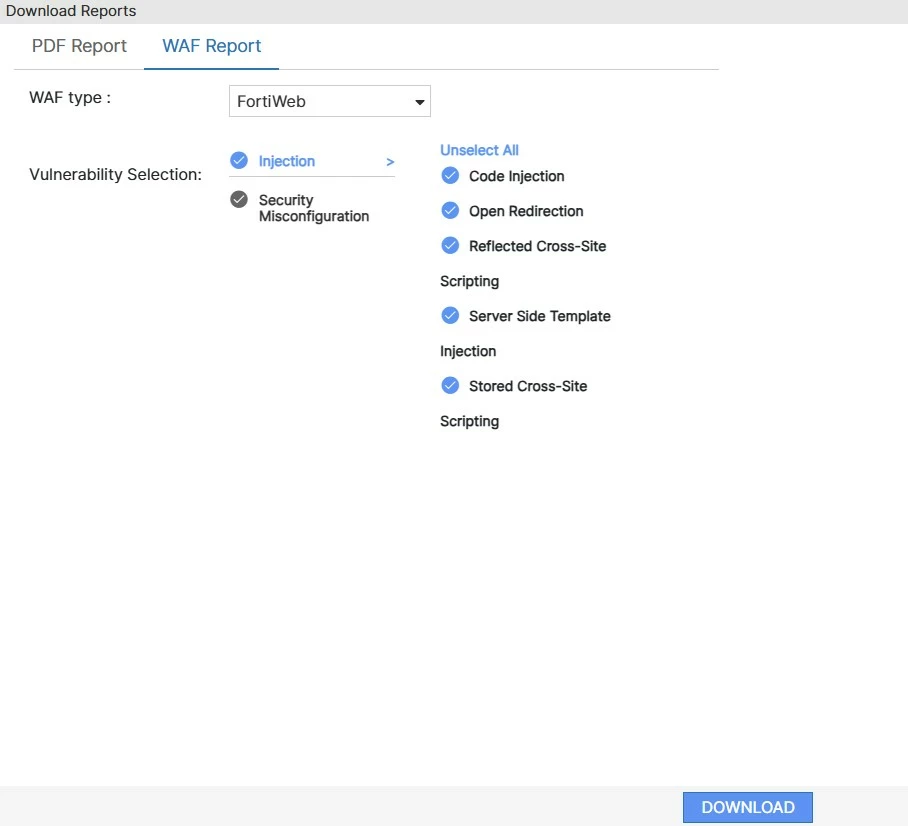Uncheck Stored Cross-Site Scripting checkbox

pos(450,385)
